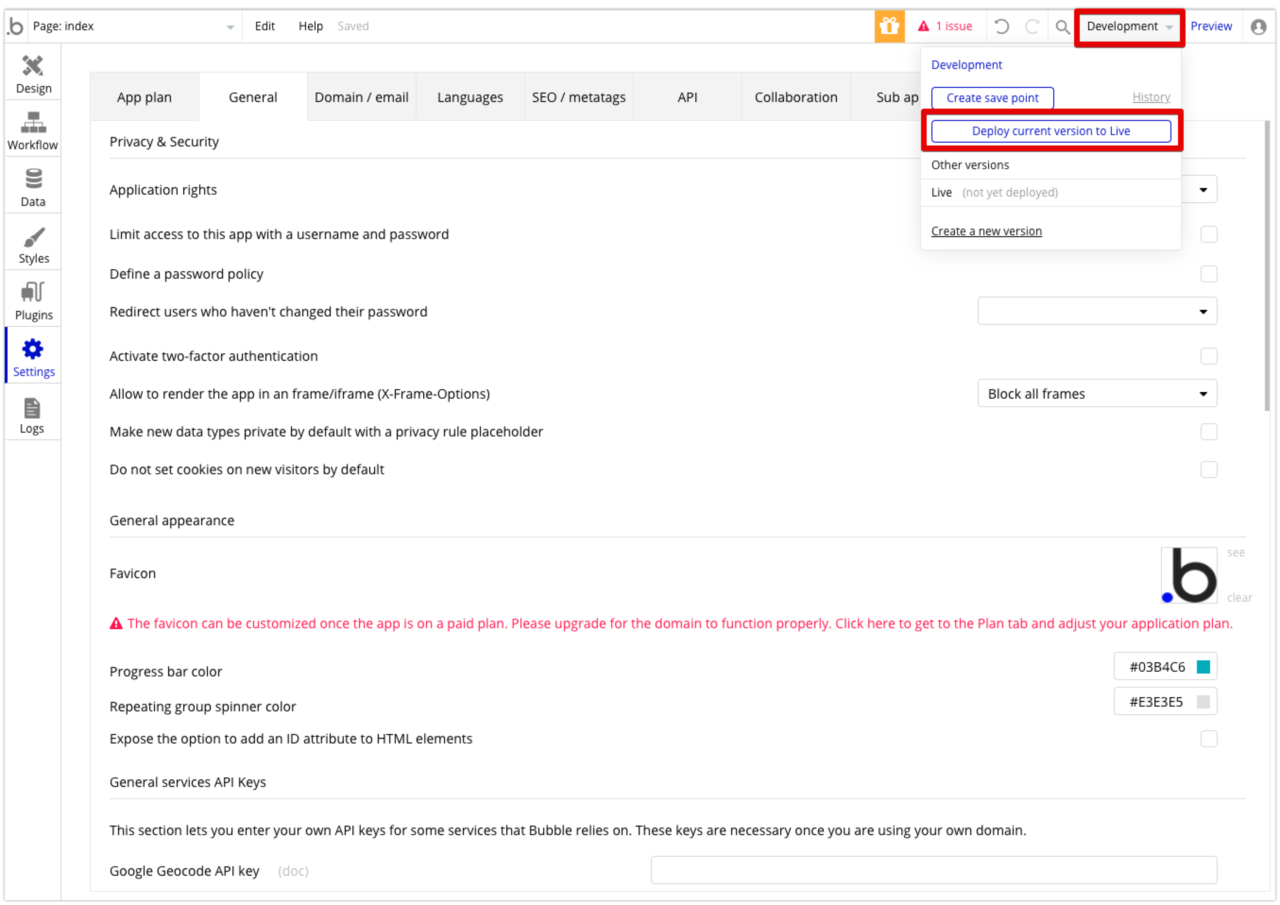Click the Preview link

(x=1211, y=27)
